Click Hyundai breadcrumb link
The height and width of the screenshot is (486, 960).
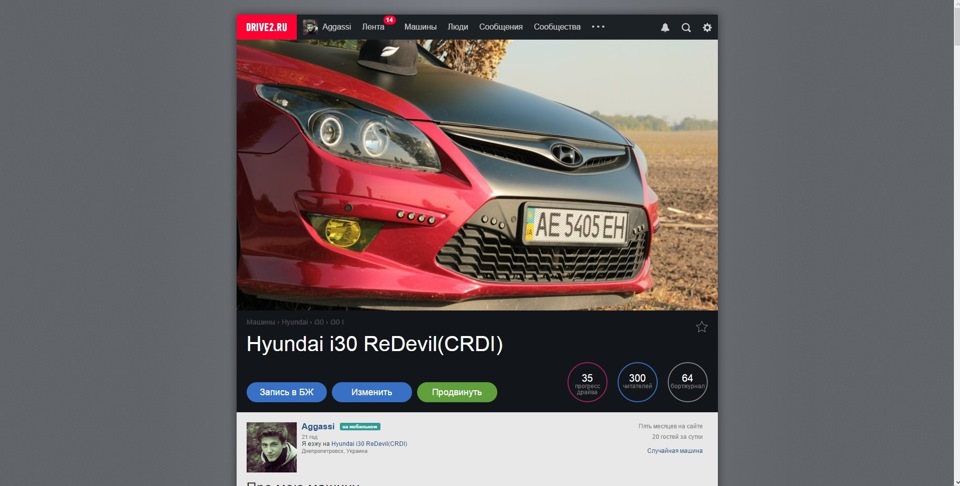[x=294, y=322]
